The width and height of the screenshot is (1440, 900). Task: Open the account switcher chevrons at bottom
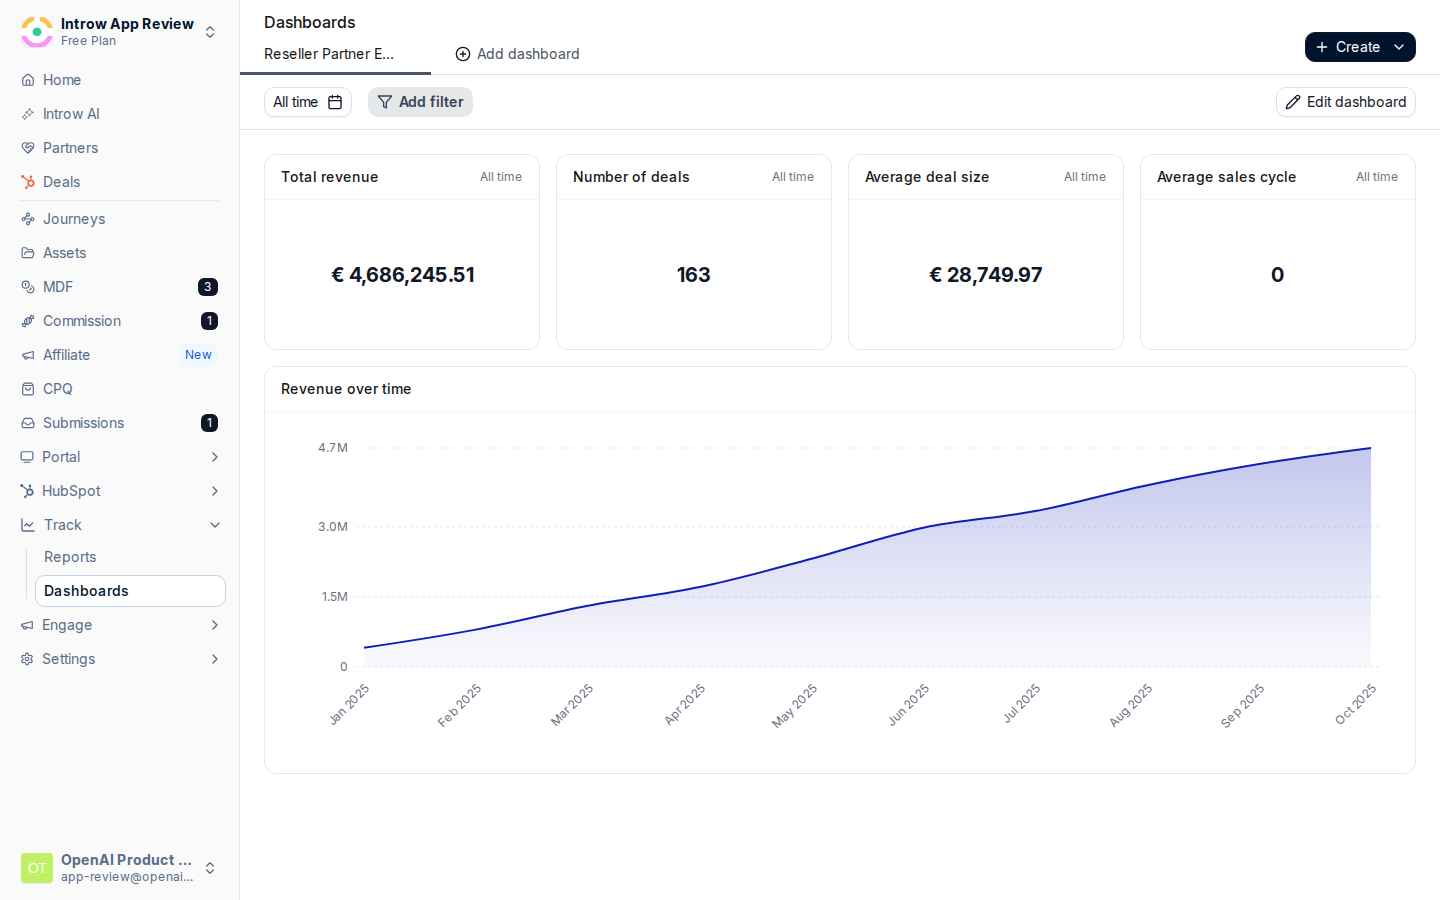(x=210, y=868)
